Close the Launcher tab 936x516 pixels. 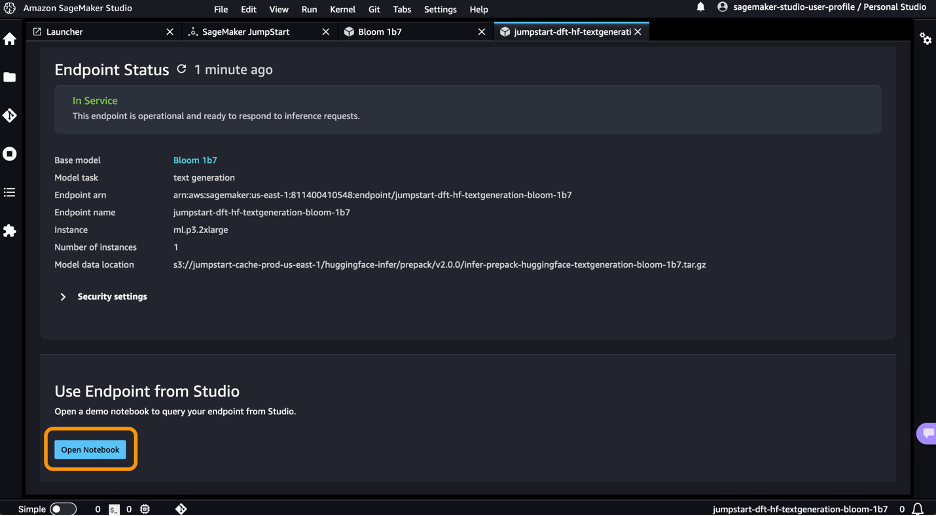click(170, 32)
